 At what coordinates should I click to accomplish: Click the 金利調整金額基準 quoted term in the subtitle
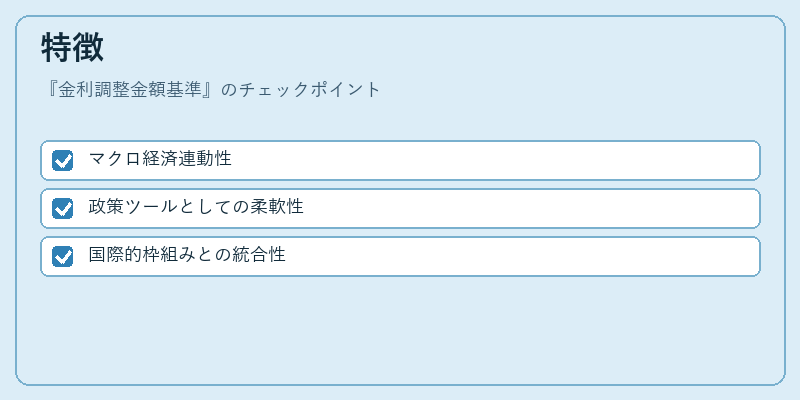point(130,90)
